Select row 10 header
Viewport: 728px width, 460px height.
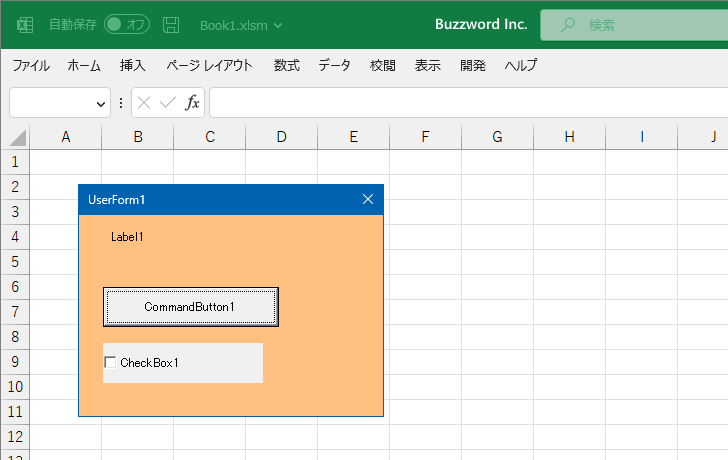15,387
